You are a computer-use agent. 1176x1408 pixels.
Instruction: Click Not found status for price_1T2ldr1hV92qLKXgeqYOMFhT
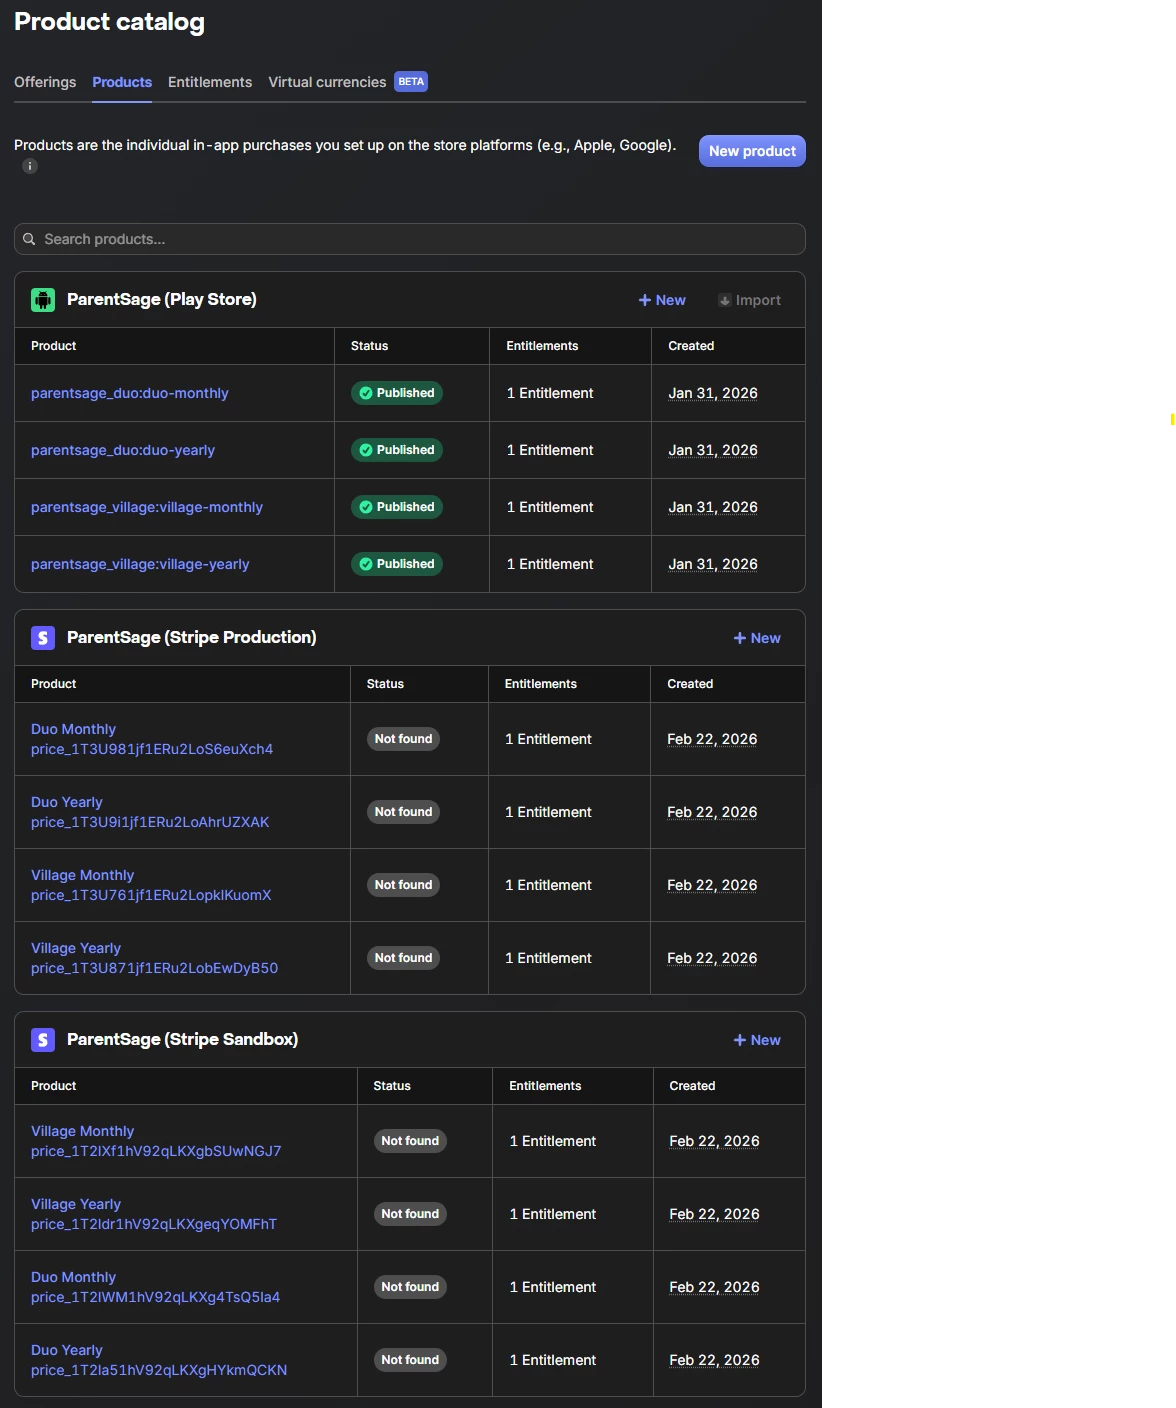[410, 1214]
